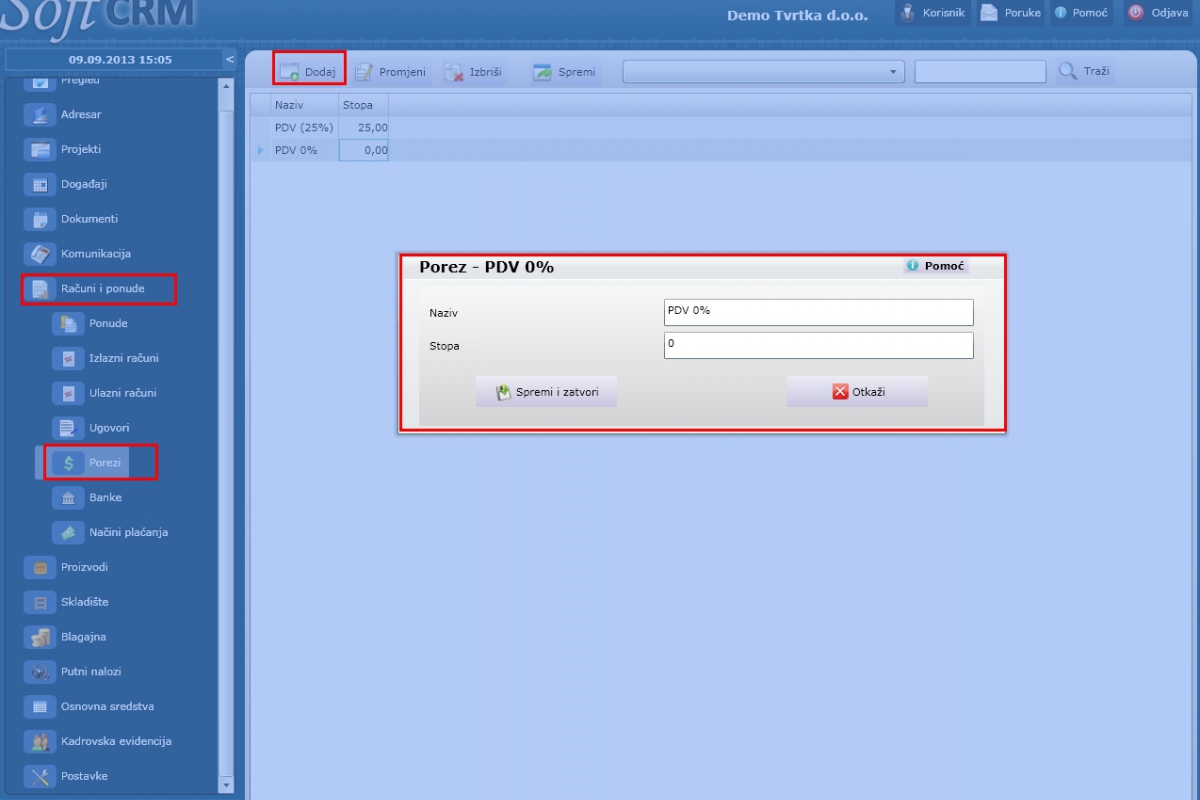Open the Ugovori icon

[x=68, y=428]
